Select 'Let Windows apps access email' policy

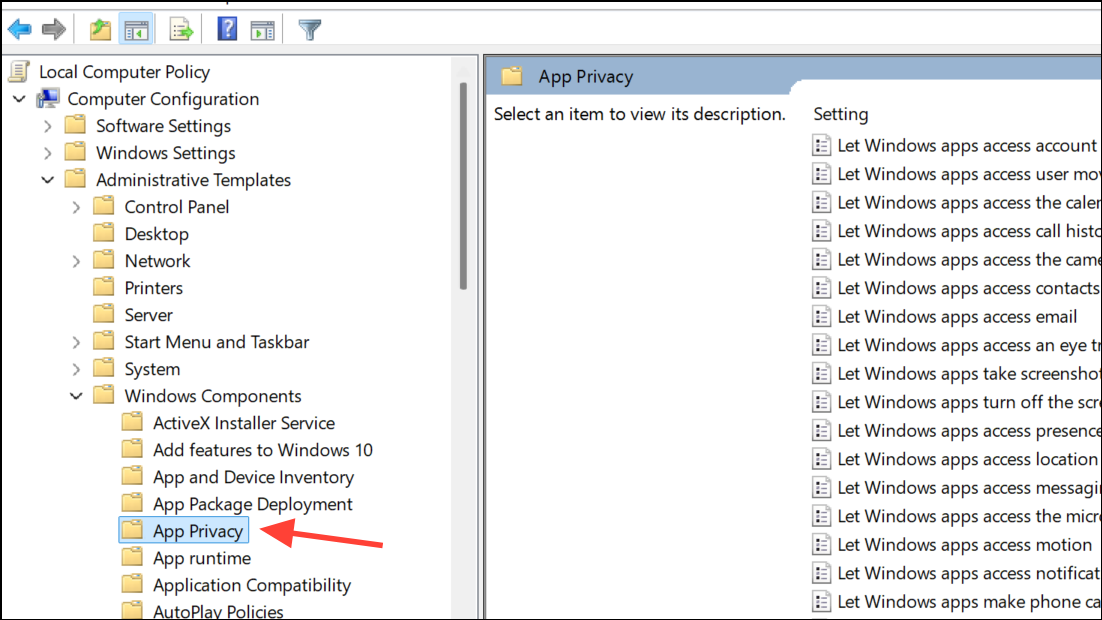point(956,317)
